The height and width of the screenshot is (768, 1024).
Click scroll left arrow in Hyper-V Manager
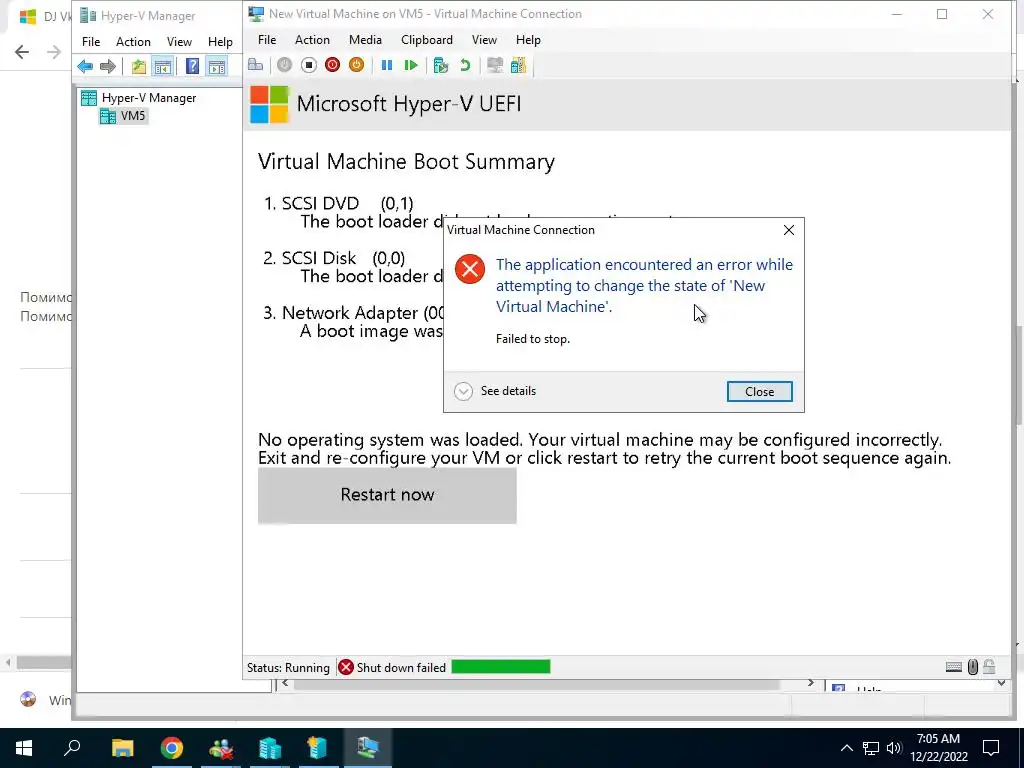click(285, 684)
